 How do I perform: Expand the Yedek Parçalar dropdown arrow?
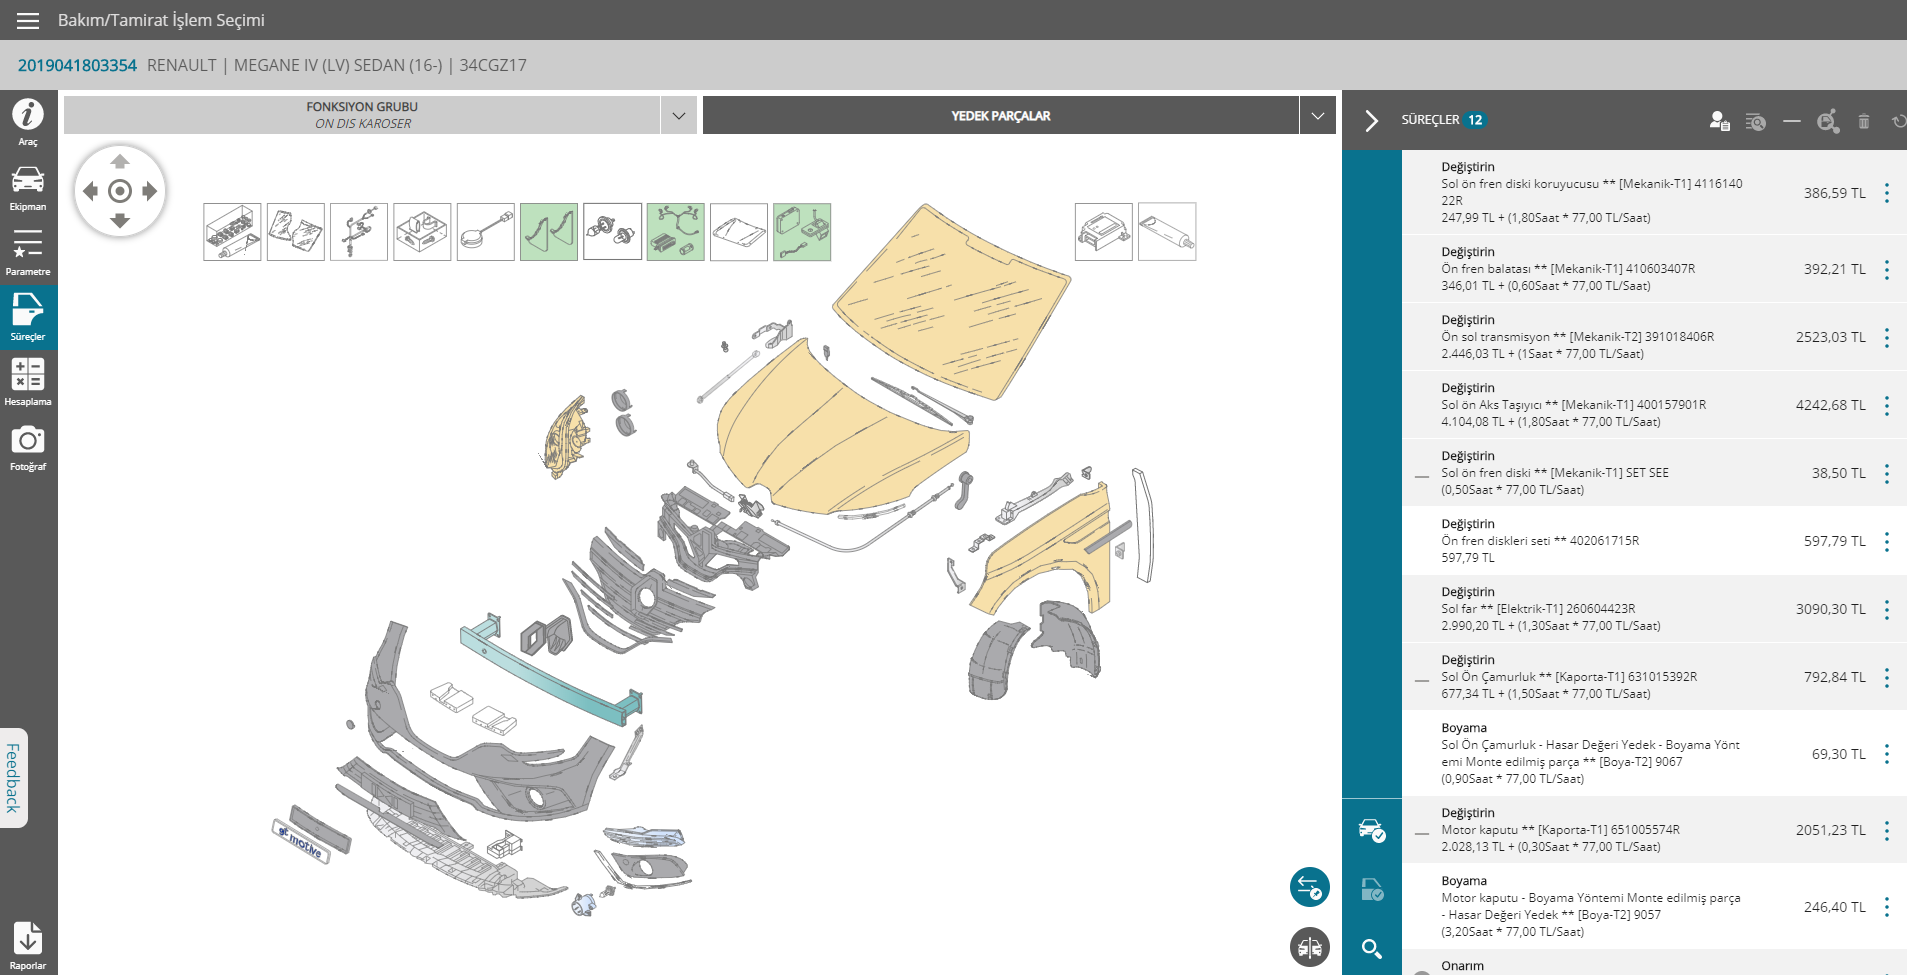click(1318, 116)
